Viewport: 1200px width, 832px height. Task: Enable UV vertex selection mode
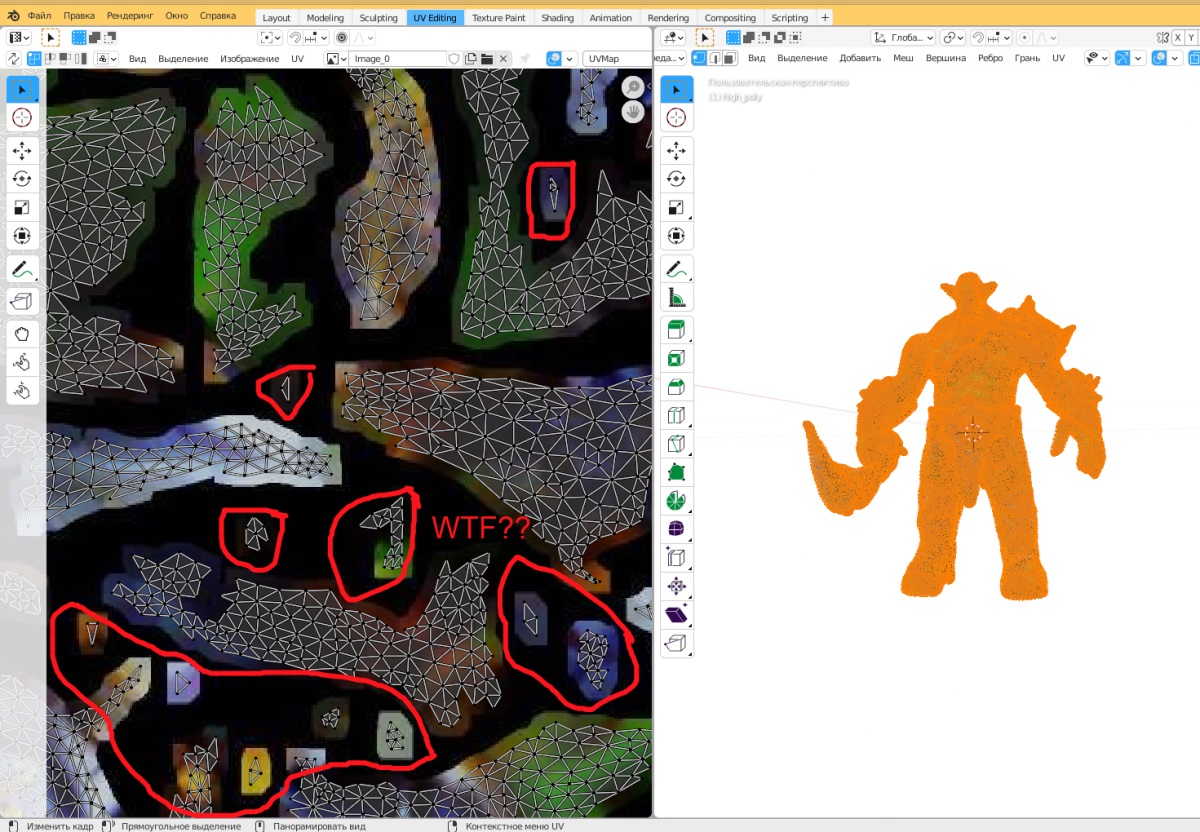click(34, 59)
